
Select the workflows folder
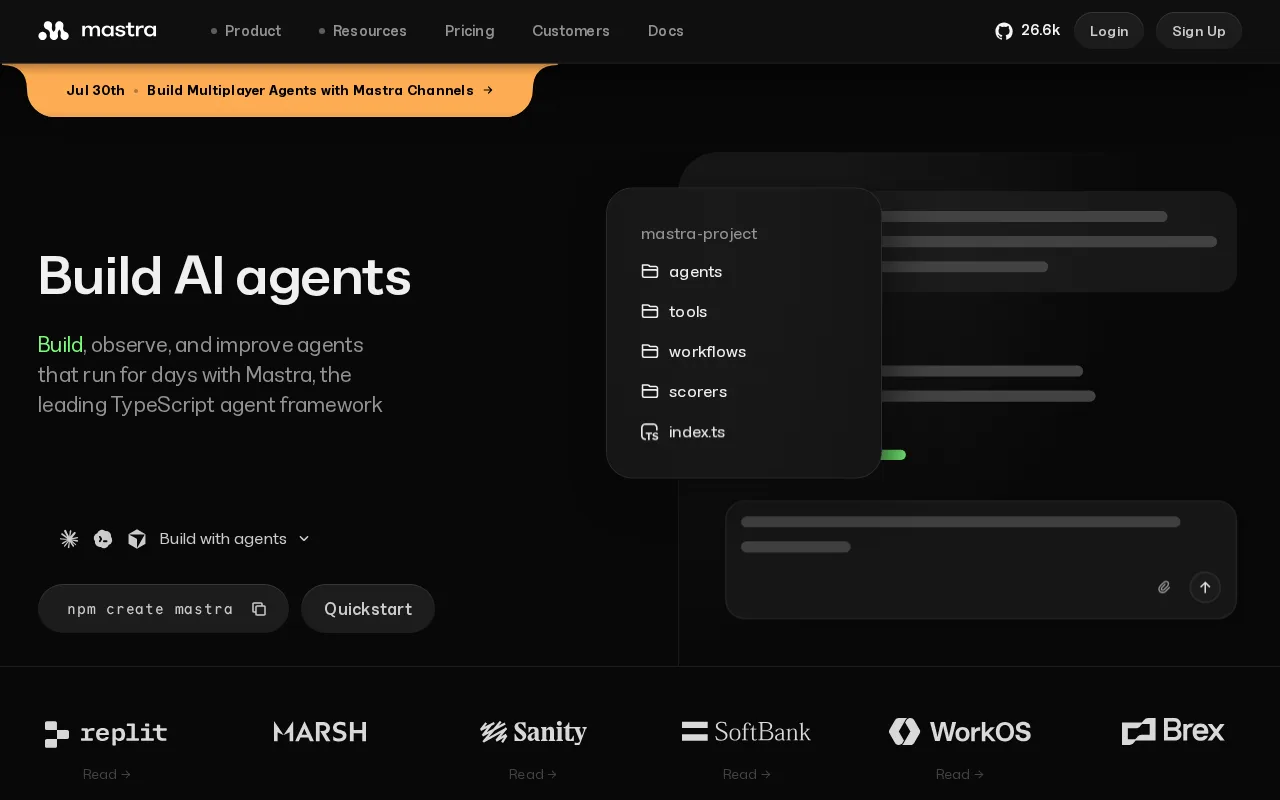(x=693, y=352)
